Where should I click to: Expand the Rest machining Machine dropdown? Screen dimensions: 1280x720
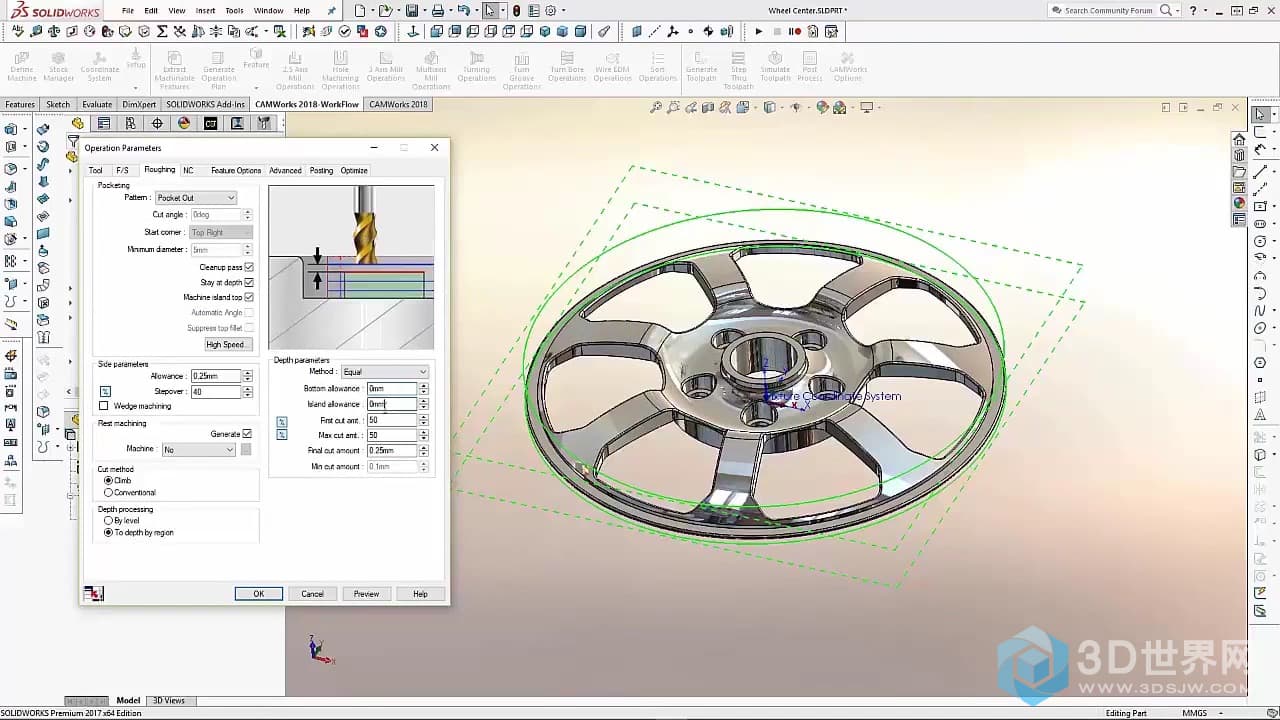point(198,450)
